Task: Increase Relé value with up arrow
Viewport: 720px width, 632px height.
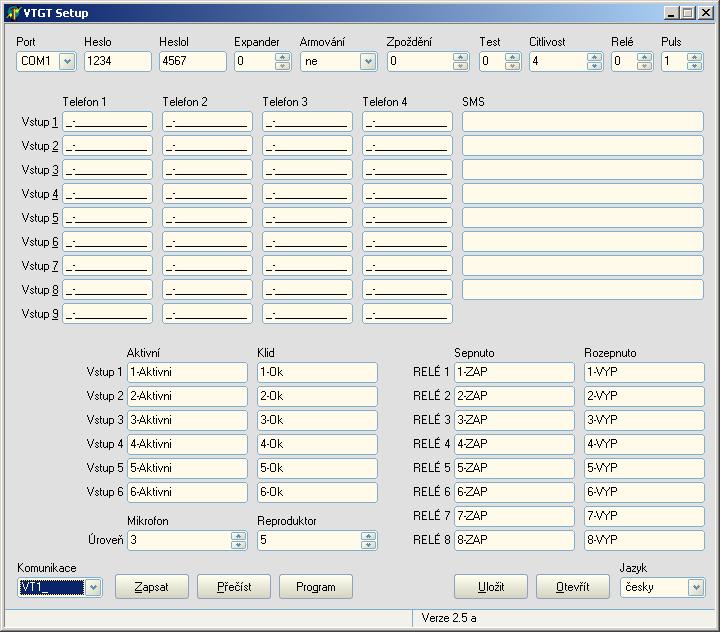Action: [x=645, y=57]
